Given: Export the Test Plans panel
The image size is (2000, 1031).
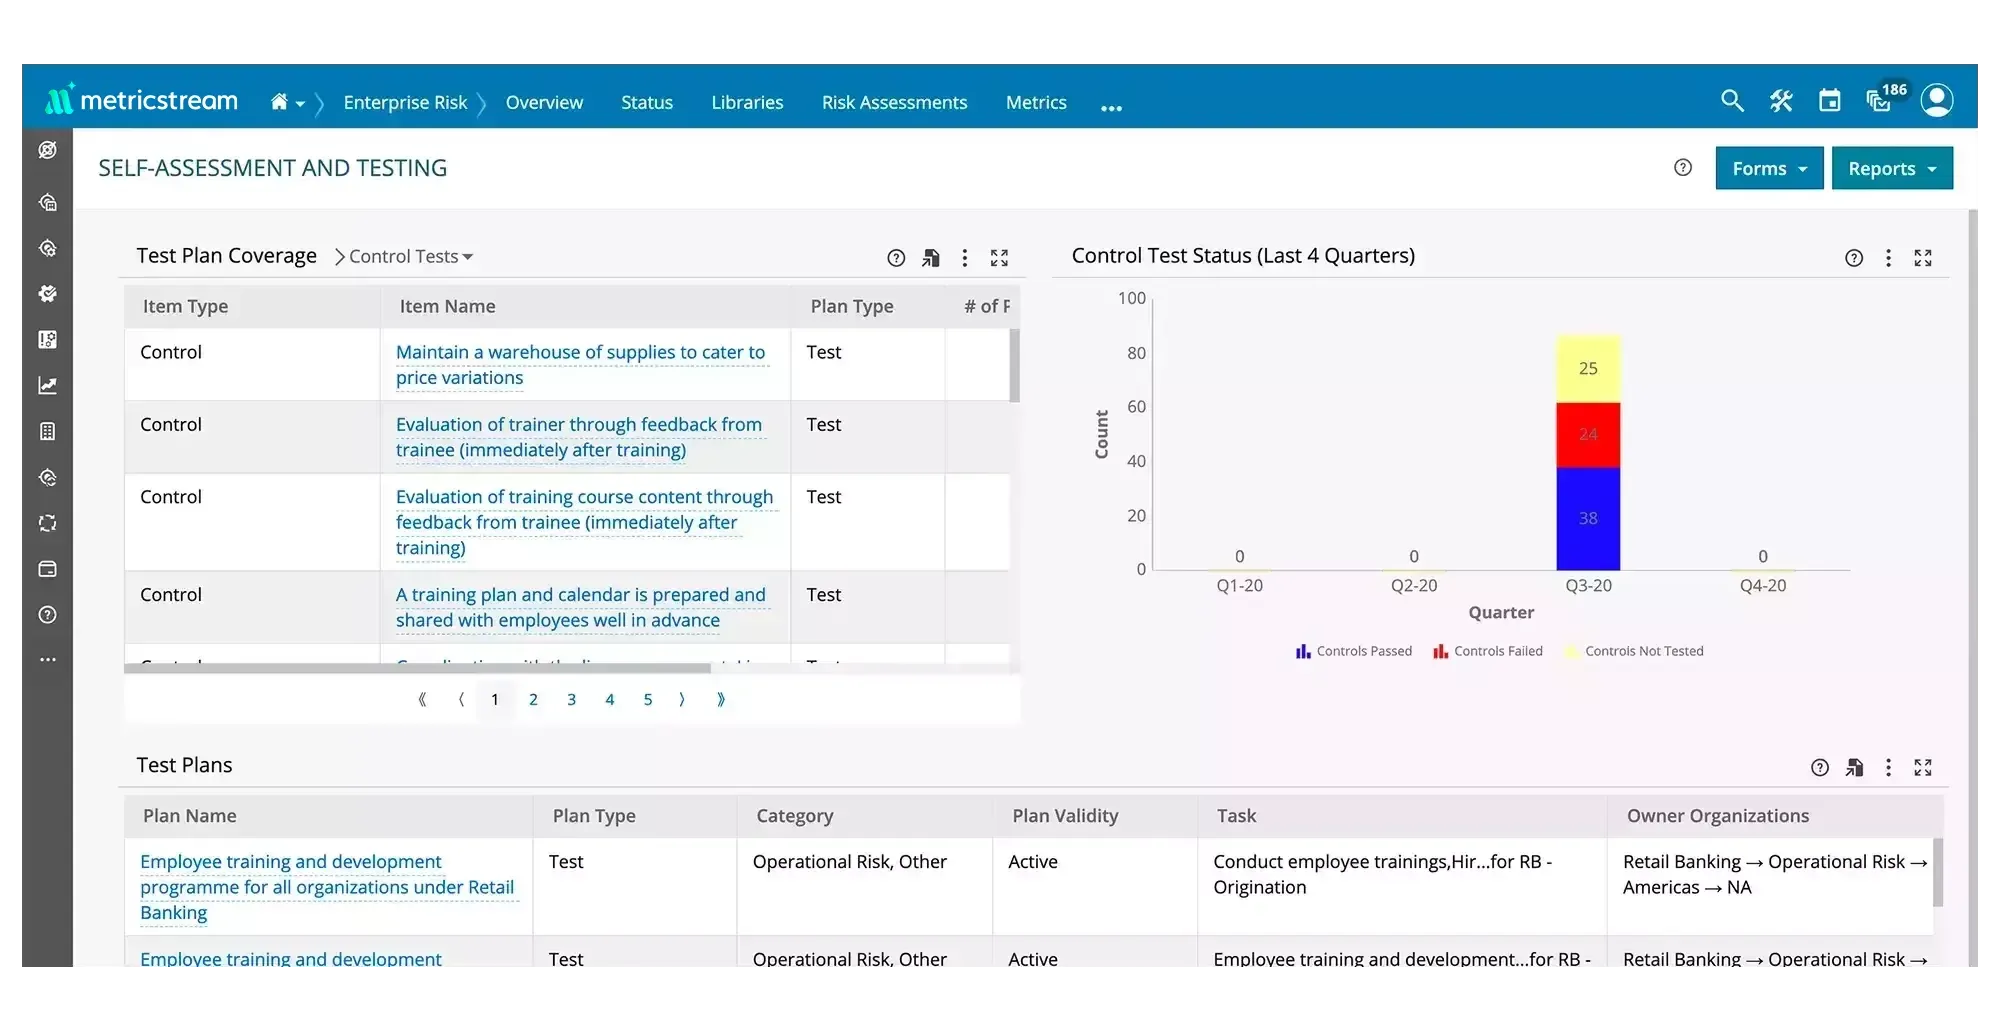Looking at the screenshot, I should point(1855,768).
